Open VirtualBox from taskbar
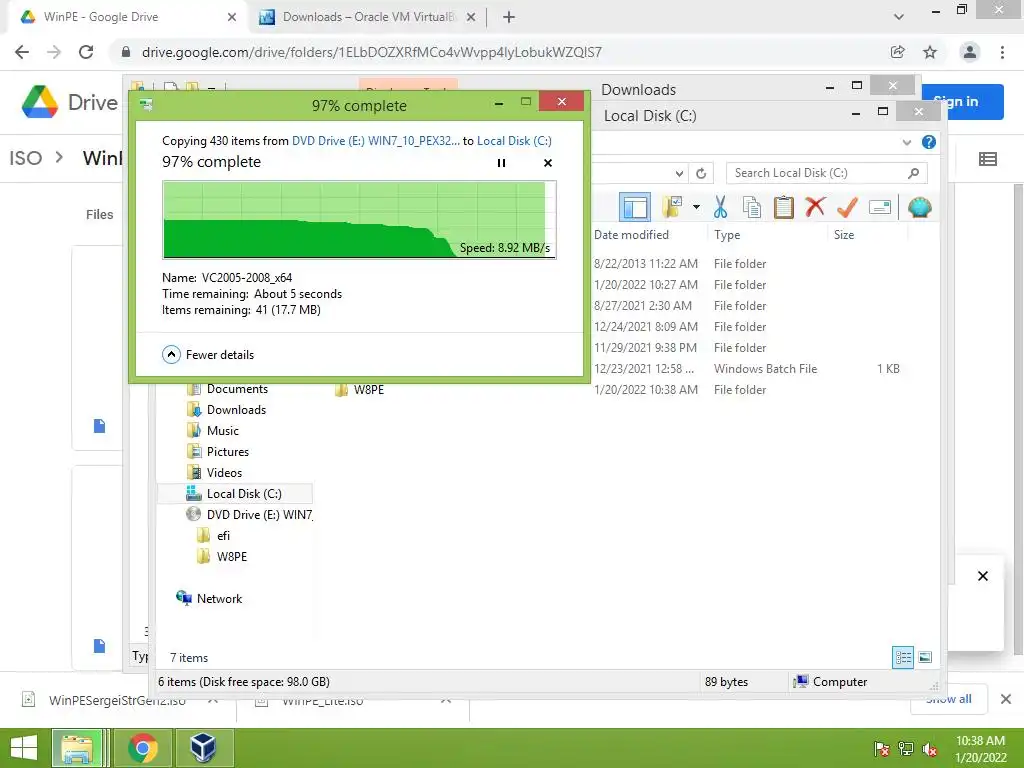 [203, 748]
